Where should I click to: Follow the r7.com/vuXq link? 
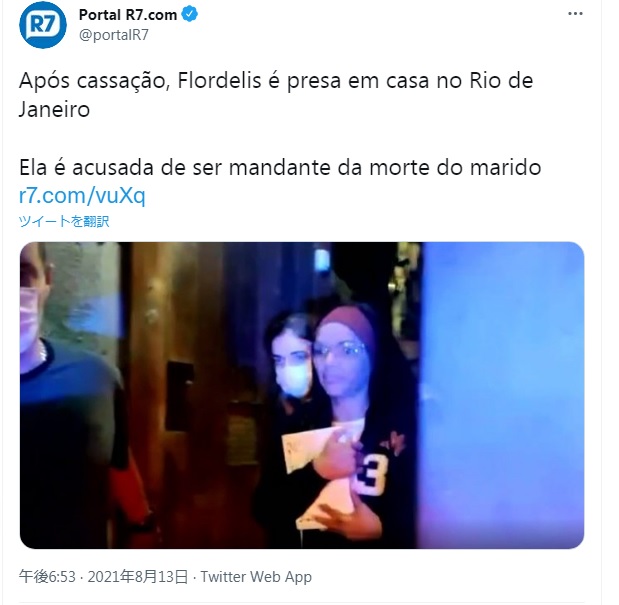[x=82, y=195]
